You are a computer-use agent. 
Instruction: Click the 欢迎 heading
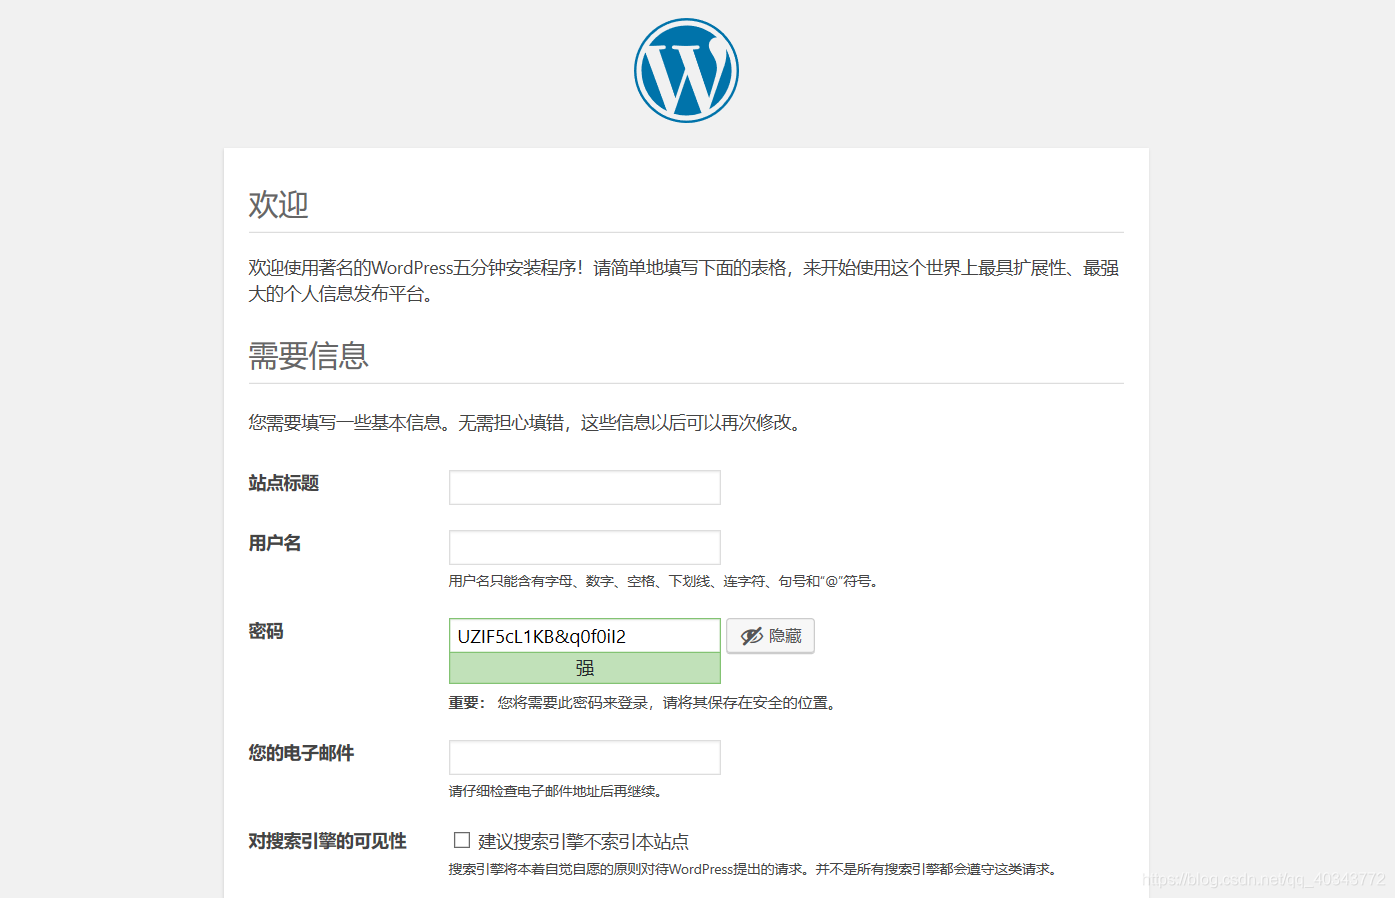point(278,204)
